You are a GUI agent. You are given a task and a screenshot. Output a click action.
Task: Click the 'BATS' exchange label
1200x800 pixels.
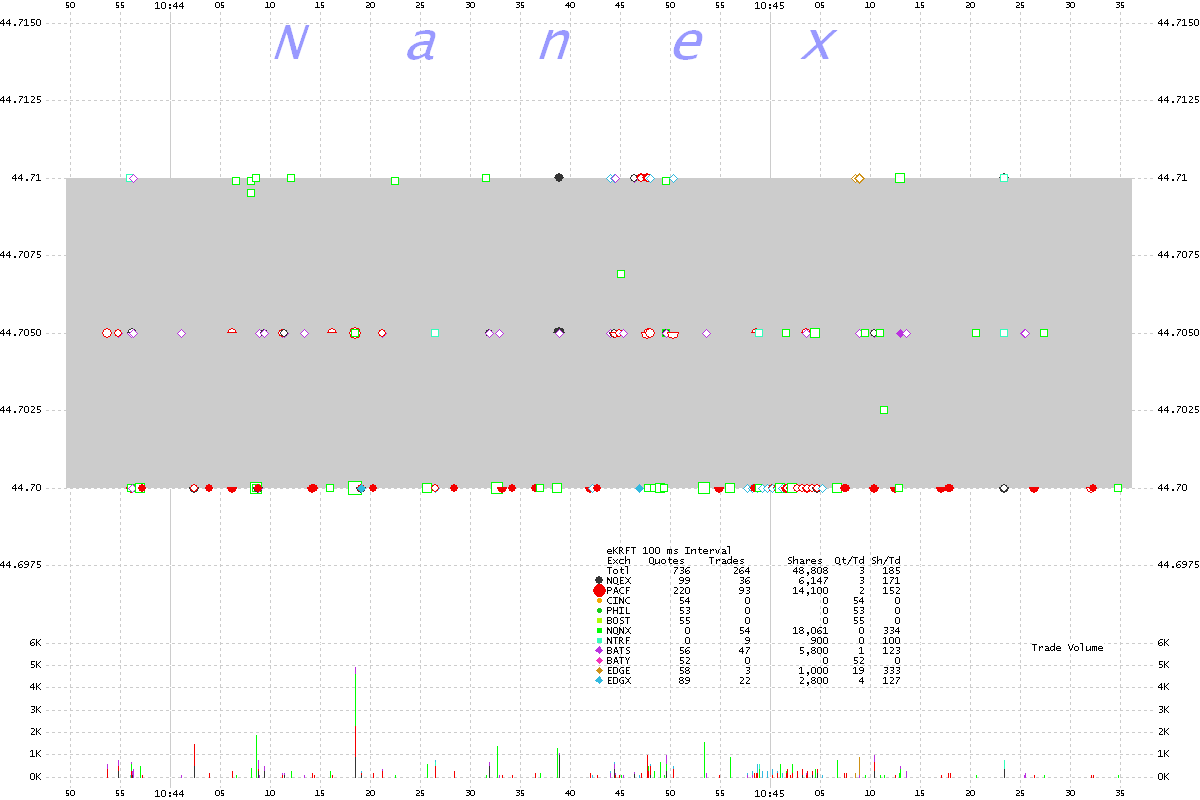(x=619, y=650)
